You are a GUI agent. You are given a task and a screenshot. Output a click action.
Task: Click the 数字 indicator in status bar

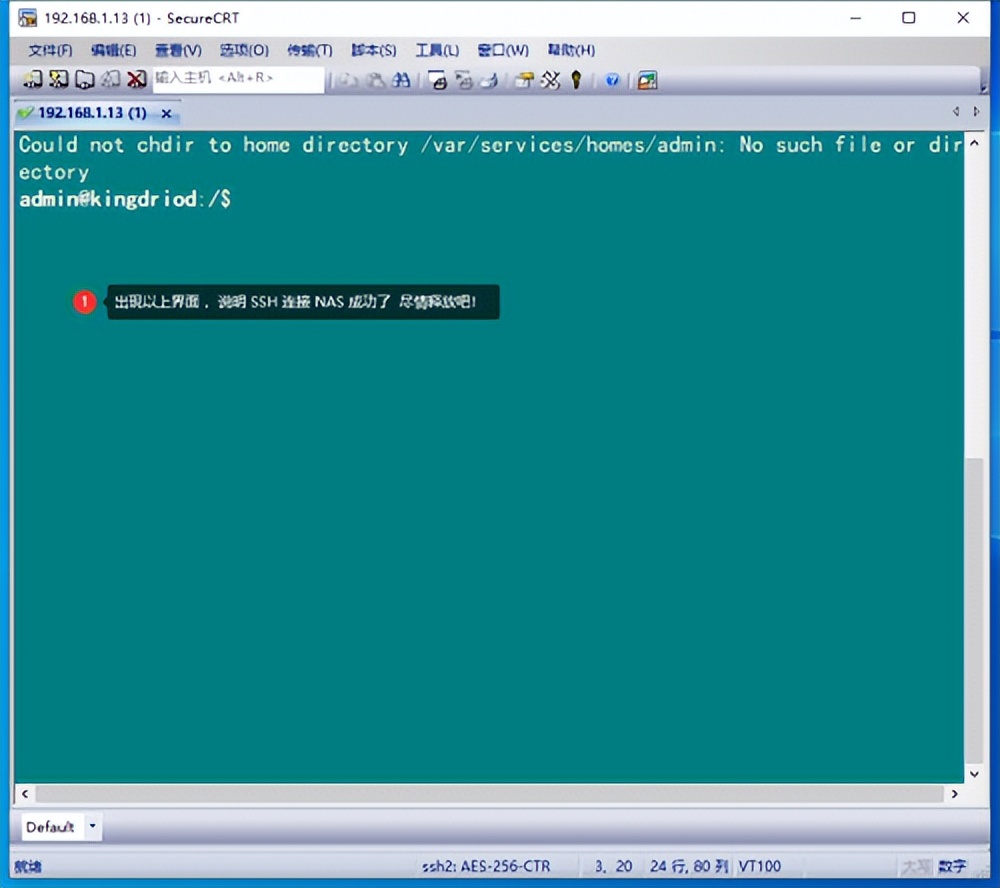[952, 866]
